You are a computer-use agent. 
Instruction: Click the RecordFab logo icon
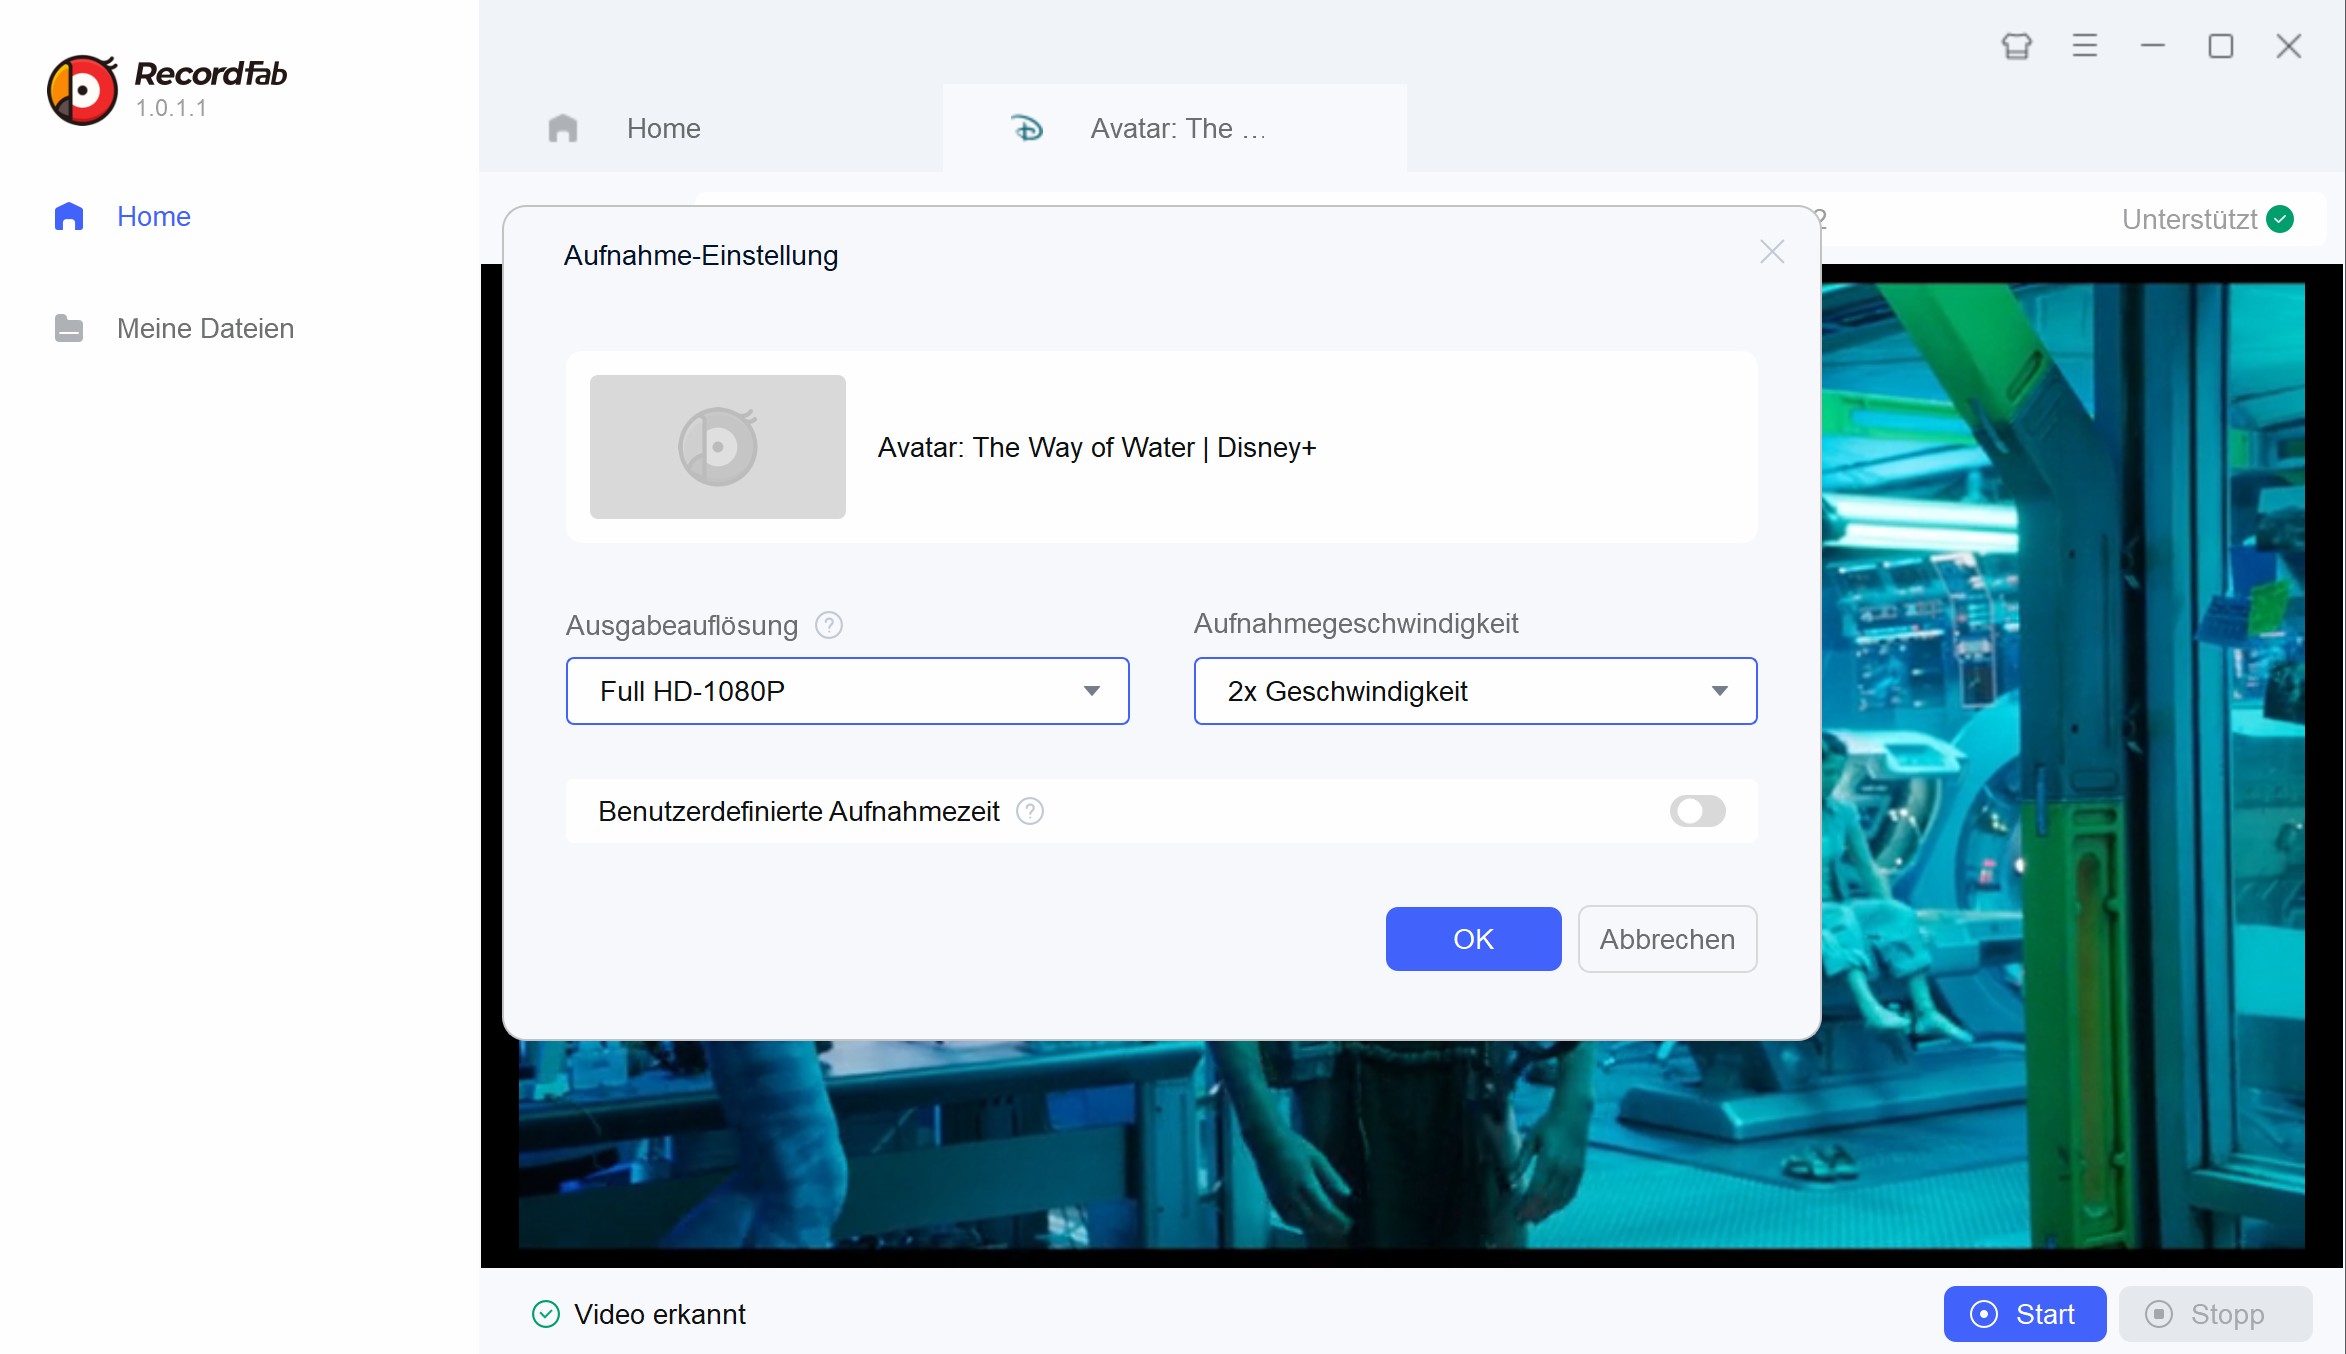[83, 90]
